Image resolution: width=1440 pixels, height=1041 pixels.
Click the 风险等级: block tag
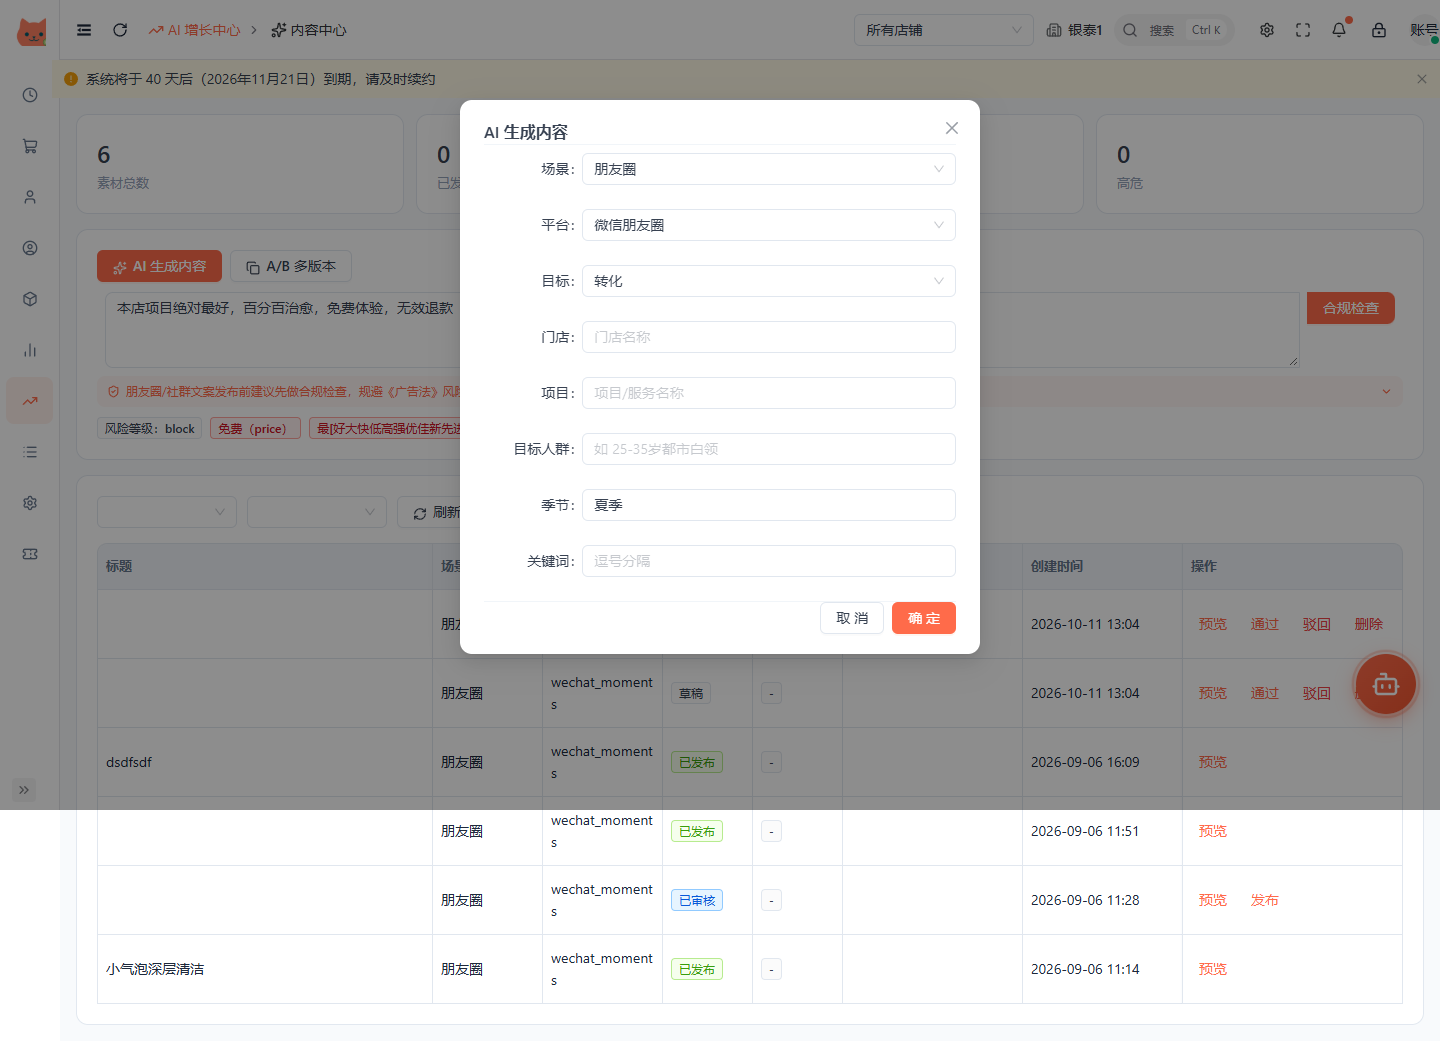pyautogui.click(x=150, y=428)
